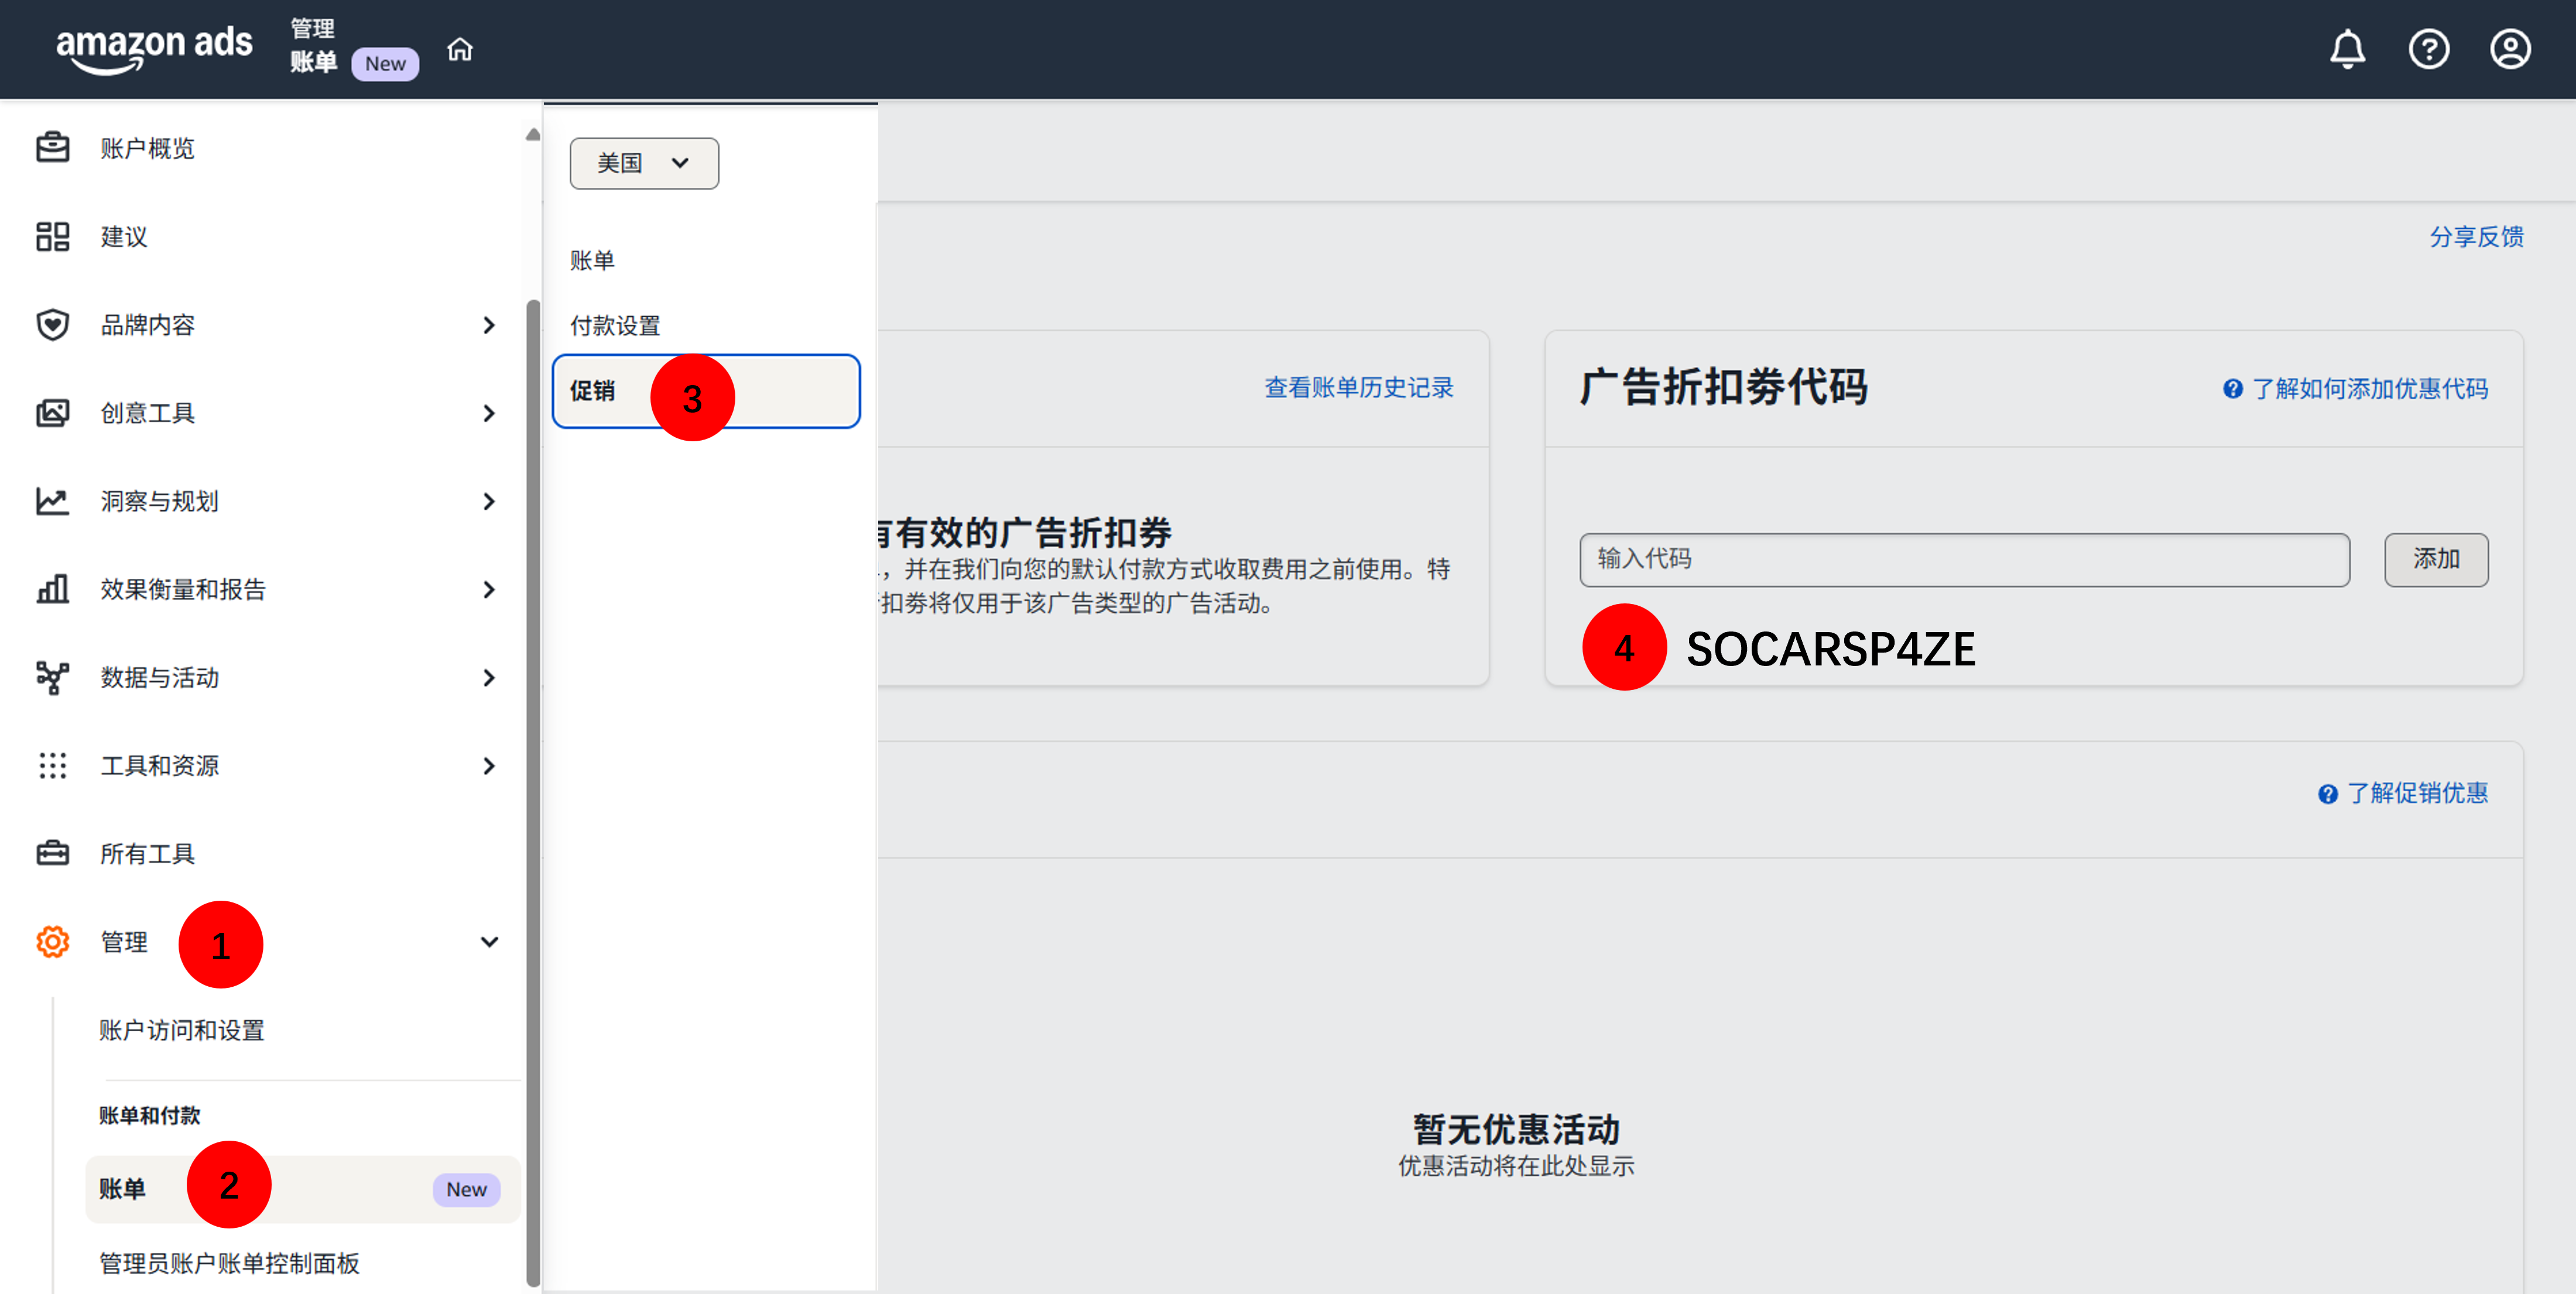
Task: Open the 了解如何添加优惠代码 link
Action: tap(2369, 389)
